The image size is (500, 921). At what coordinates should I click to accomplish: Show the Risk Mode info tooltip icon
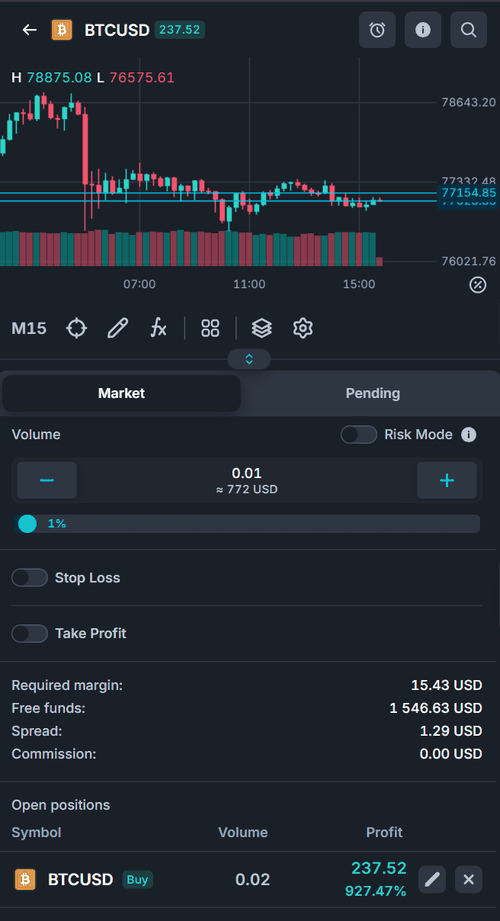tap(468, 435)
